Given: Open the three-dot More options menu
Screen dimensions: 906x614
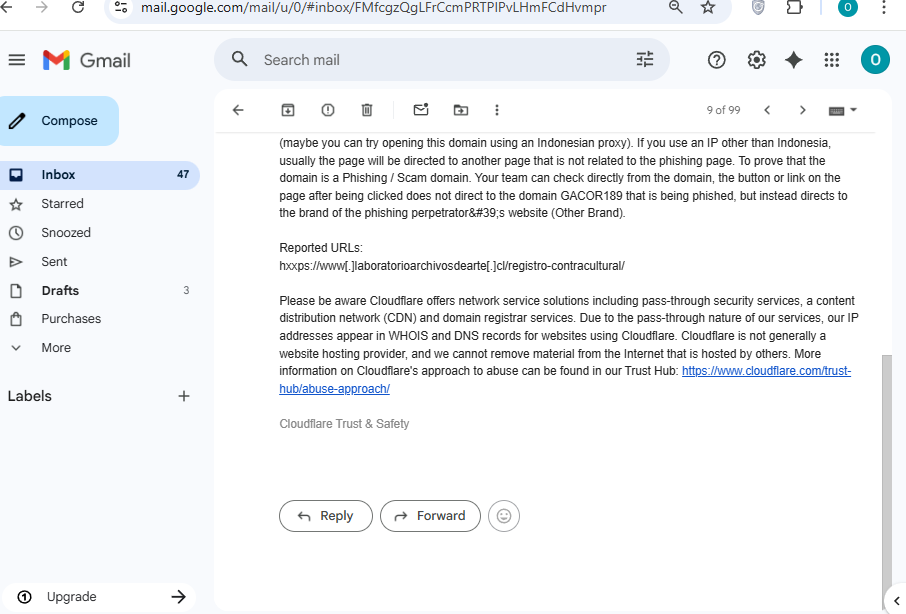Looking at the screenshot, I should pos(497,110).
